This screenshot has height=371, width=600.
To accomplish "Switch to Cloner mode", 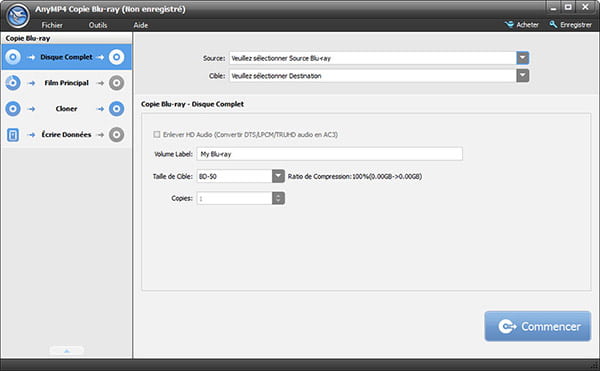I will tap(66, 109).
